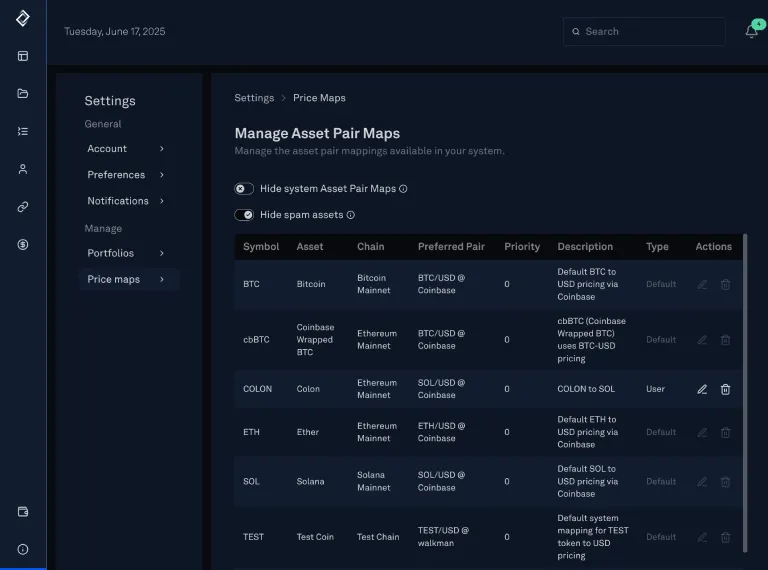
Task: Click the trash icon in ETH row
Action: pos(725,432)
